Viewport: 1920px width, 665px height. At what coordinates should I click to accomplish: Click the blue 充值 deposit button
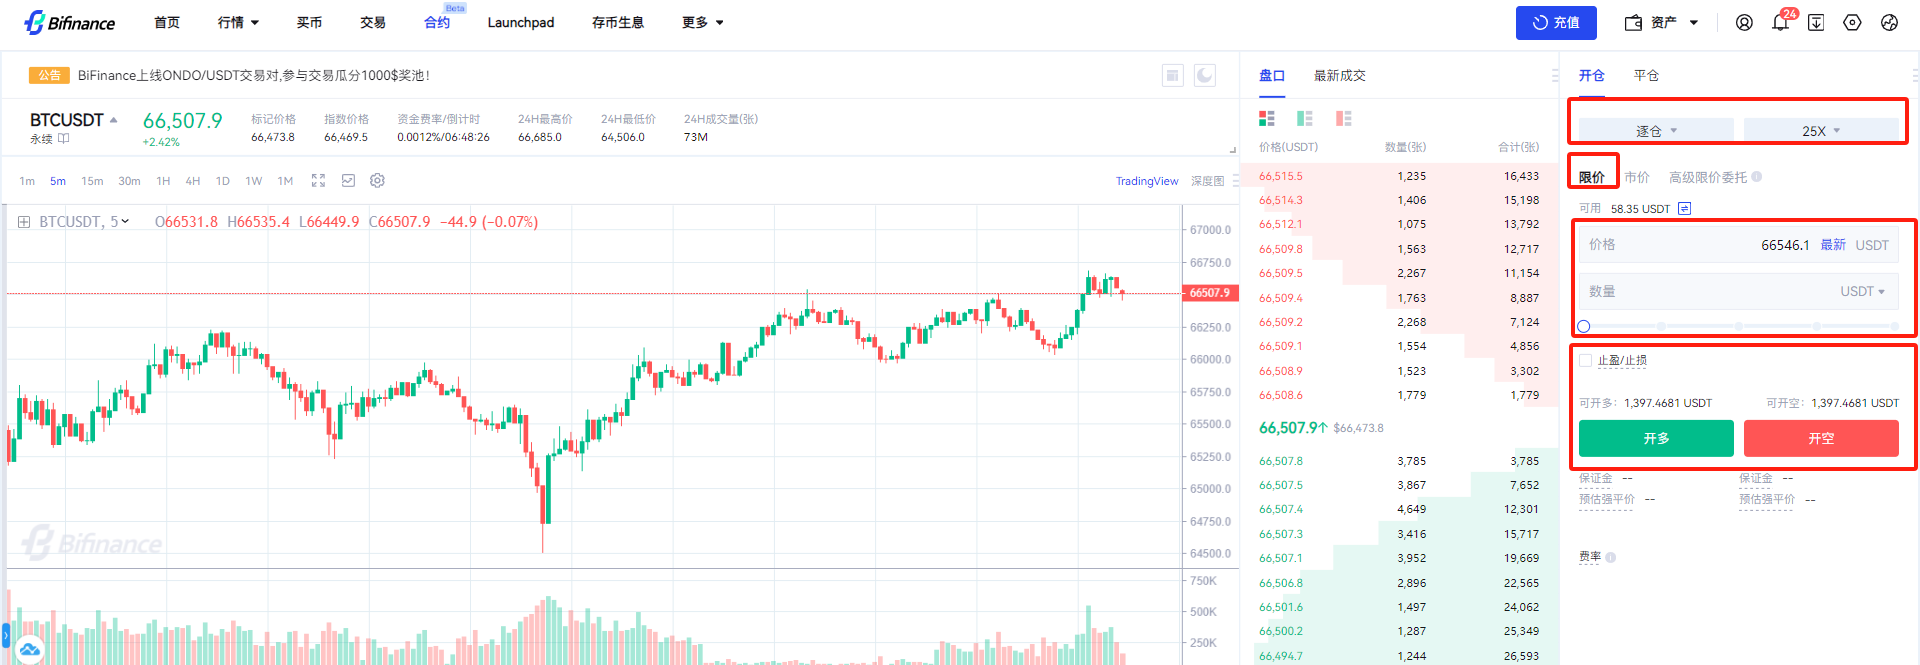[1555, 23]
